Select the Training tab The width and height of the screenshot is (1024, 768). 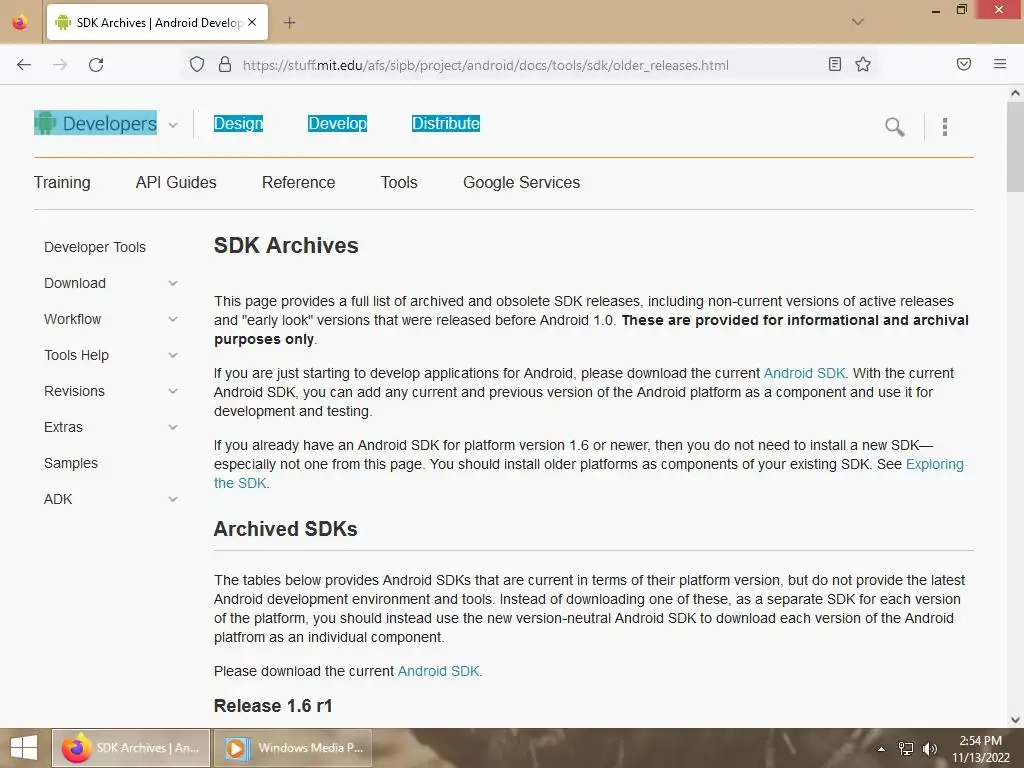(x=62, y=182)
